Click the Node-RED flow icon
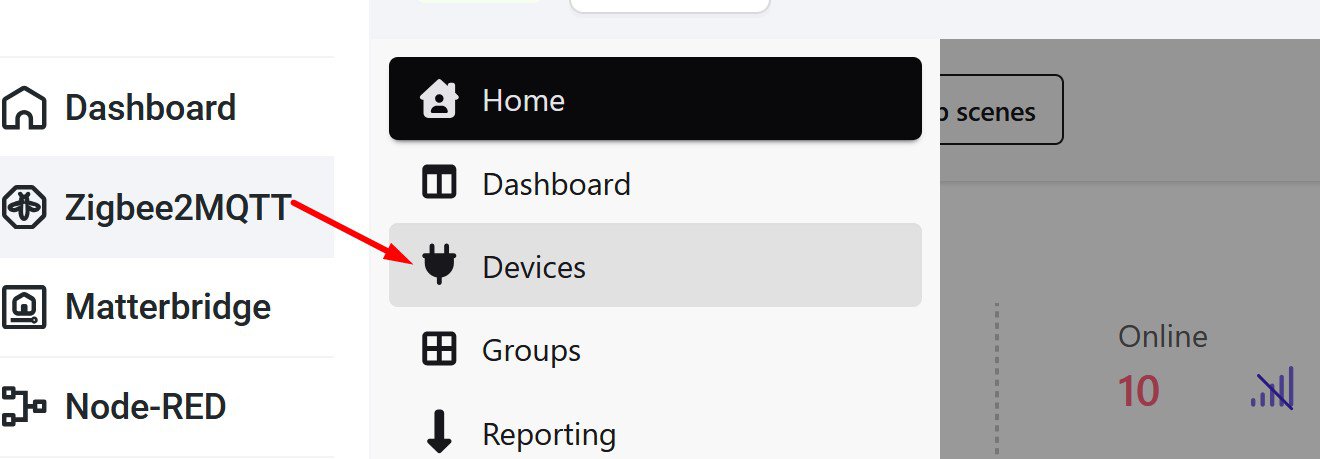Screen dimensions: 1320x459 point(24,407)
